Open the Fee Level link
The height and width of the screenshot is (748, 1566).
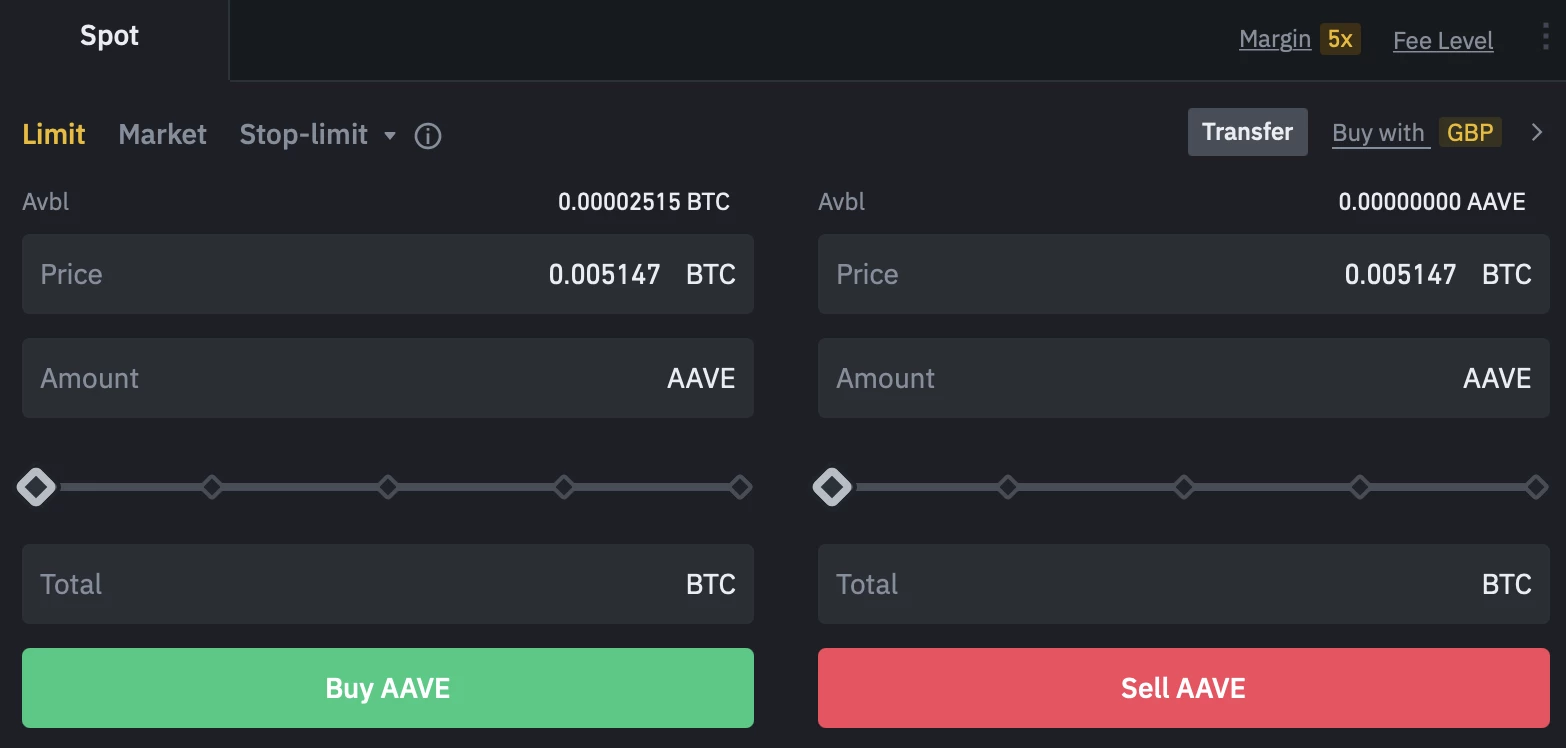pyautogui.click(x=1443, y=41)
